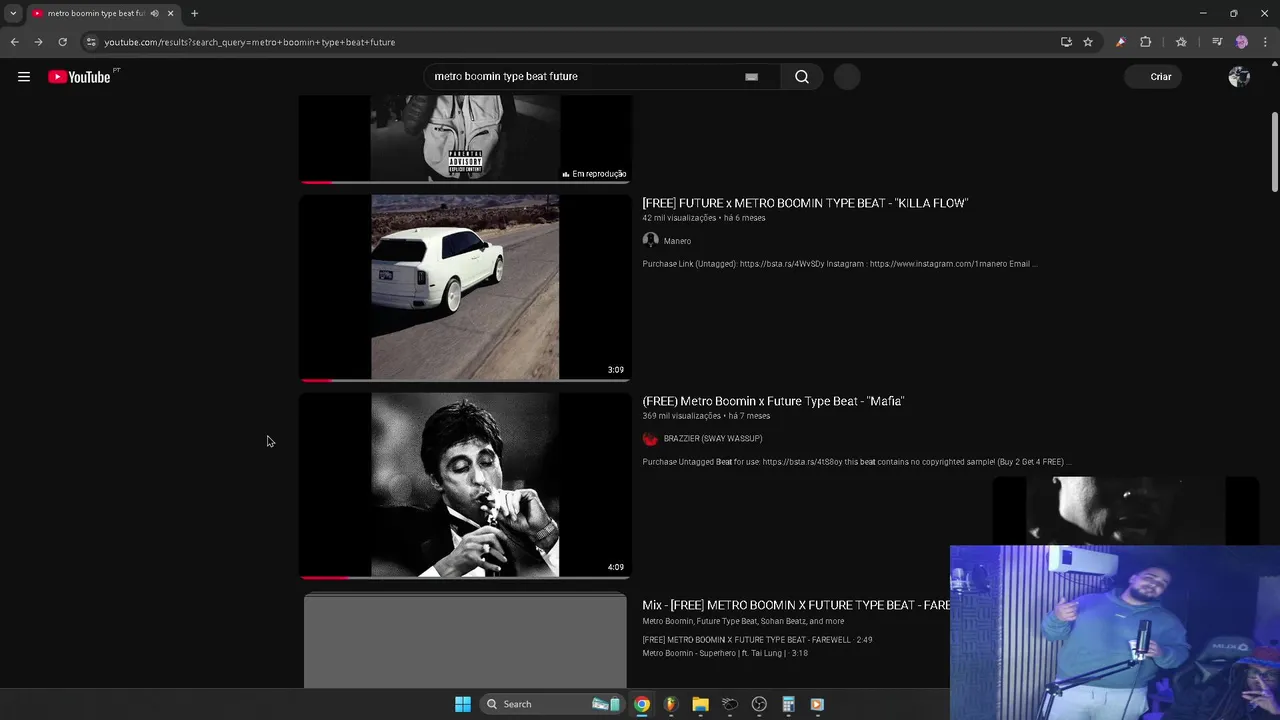Open the Chrome three-dot menu
The image size is (1280, 720).
click(x=1266, y=42)
